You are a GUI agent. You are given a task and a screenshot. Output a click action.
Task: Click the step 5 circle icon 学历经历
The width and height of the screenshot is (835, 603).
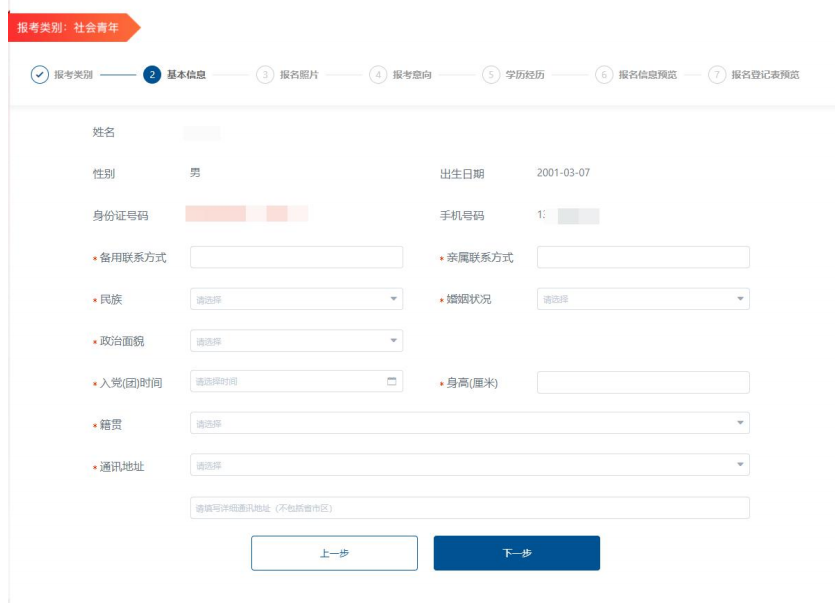pyautogui.click(x=491, y=75)
